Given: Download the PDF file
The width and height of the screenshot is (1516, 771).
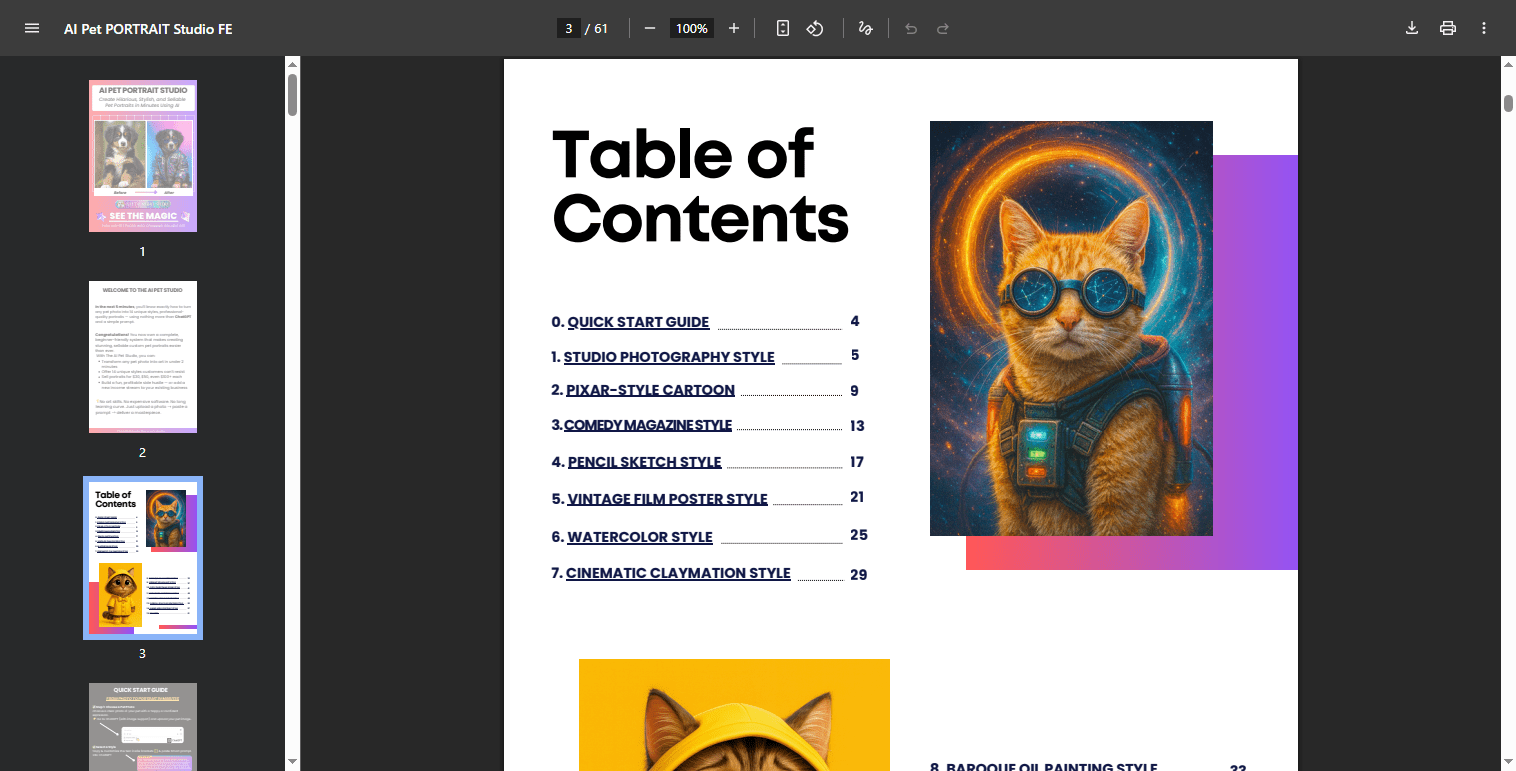Looking at the screenshot, I should tap(1412, 28).
